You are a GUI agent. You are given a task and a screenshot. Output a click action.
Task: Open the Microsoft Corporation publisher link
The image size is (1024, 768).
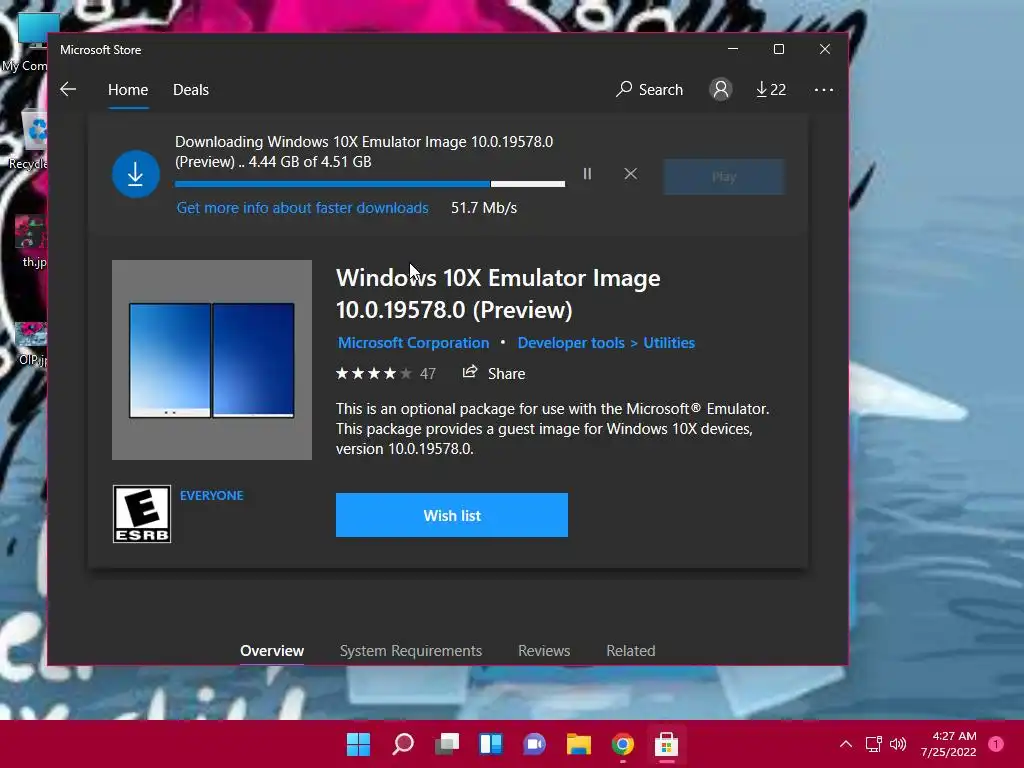click(x=413, y=343)
